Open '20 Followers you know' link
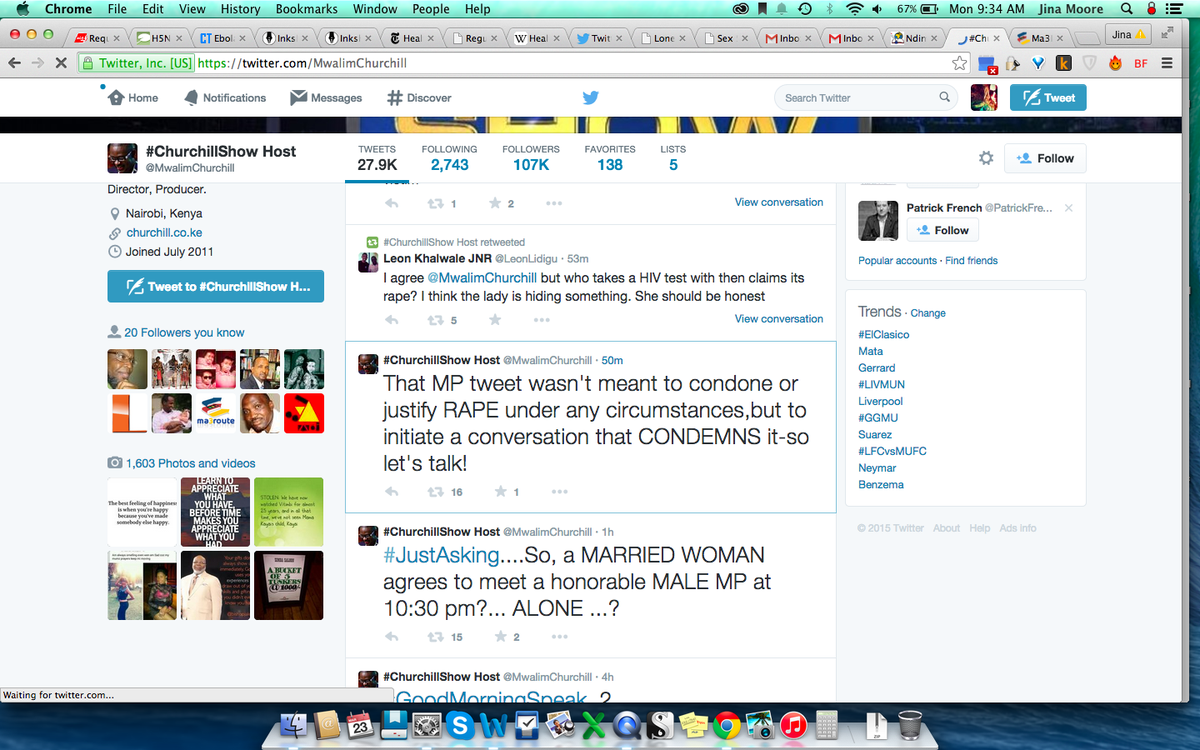 point(184,332)
